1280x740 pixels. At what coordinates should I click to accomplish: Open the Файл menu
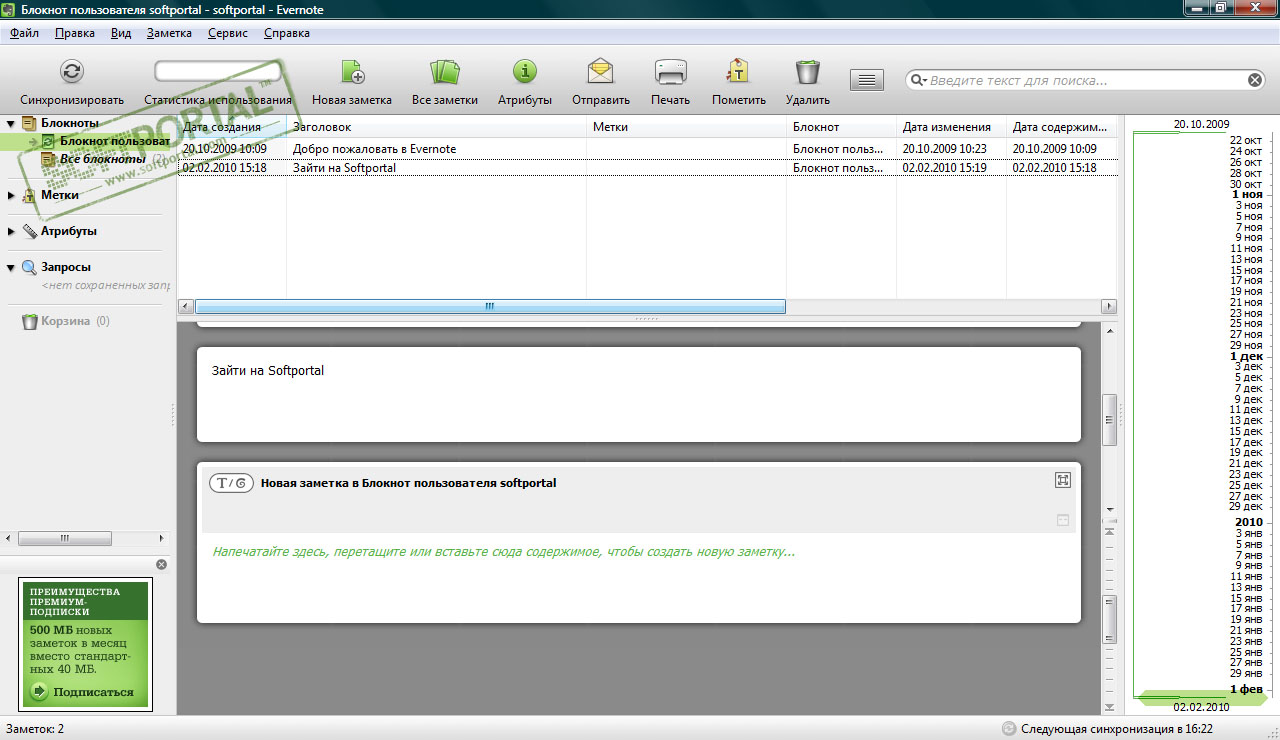25,33
